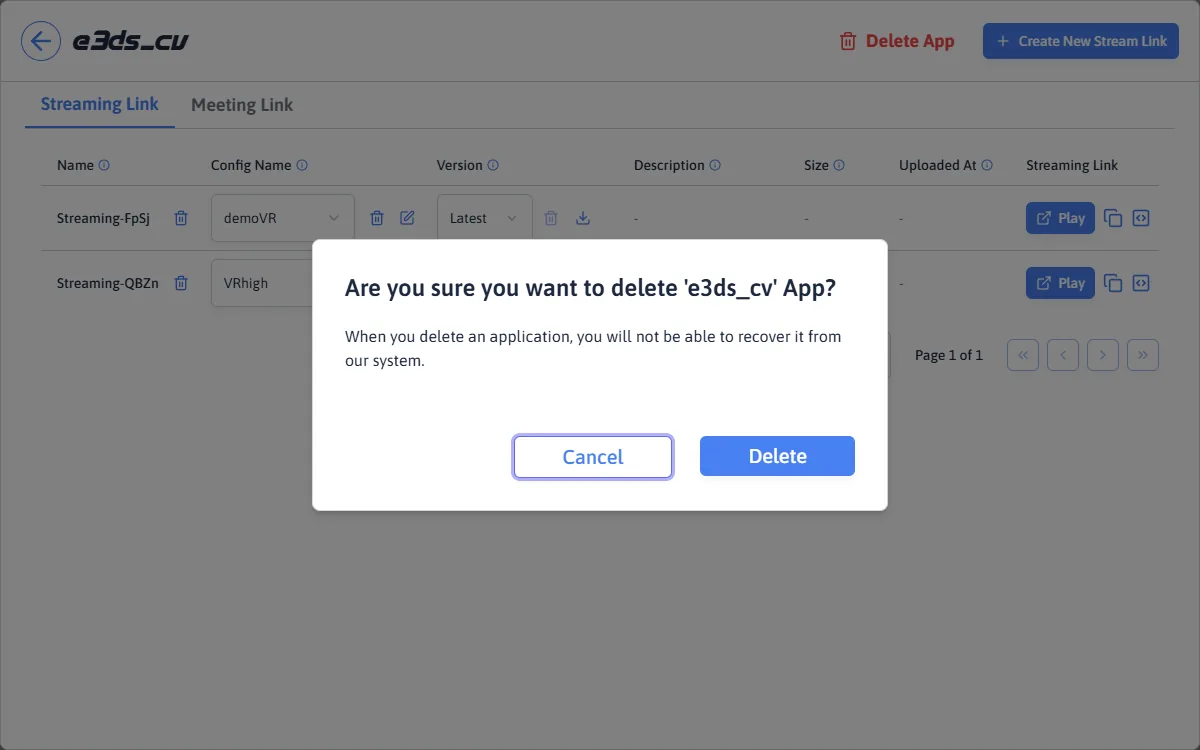Edit the demoVR config
This screenshot has height=750, width=1200.
point(407,218)
